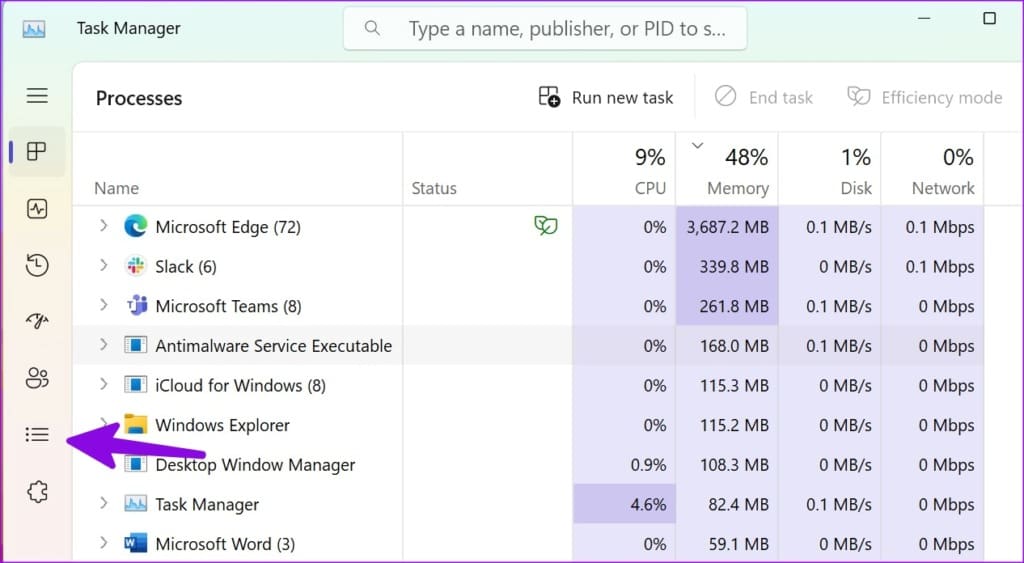This screenshot has height=563, width=1024.
Task: Click the 4.6% CPU value
Action: [x=648, y=504]
